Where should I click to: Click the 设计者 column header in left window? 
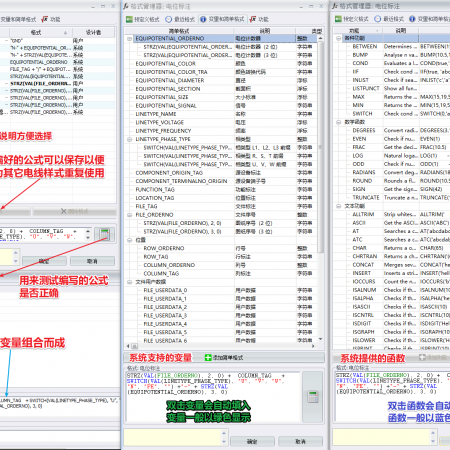(x=94, y=32)
